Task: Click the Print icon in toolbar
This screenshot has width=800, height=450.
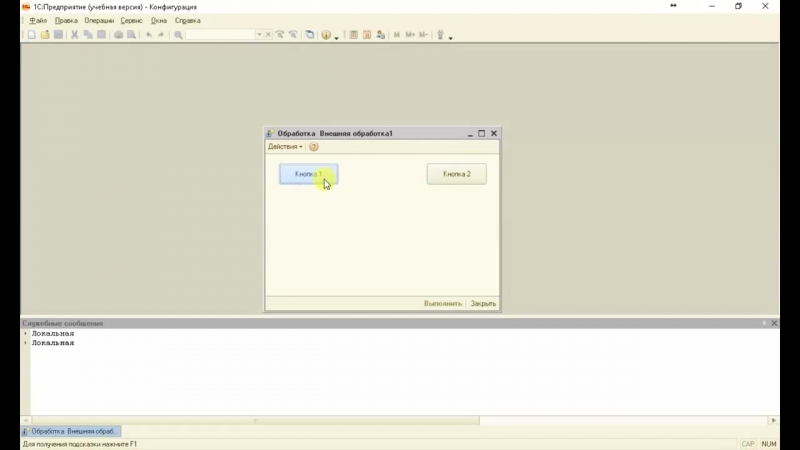Action: (118, 35)
